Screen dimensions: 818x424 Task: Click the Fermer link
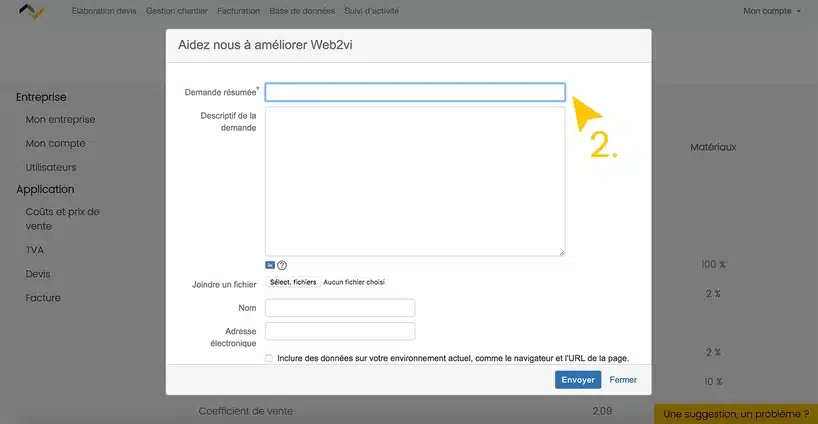pos(623,380)
